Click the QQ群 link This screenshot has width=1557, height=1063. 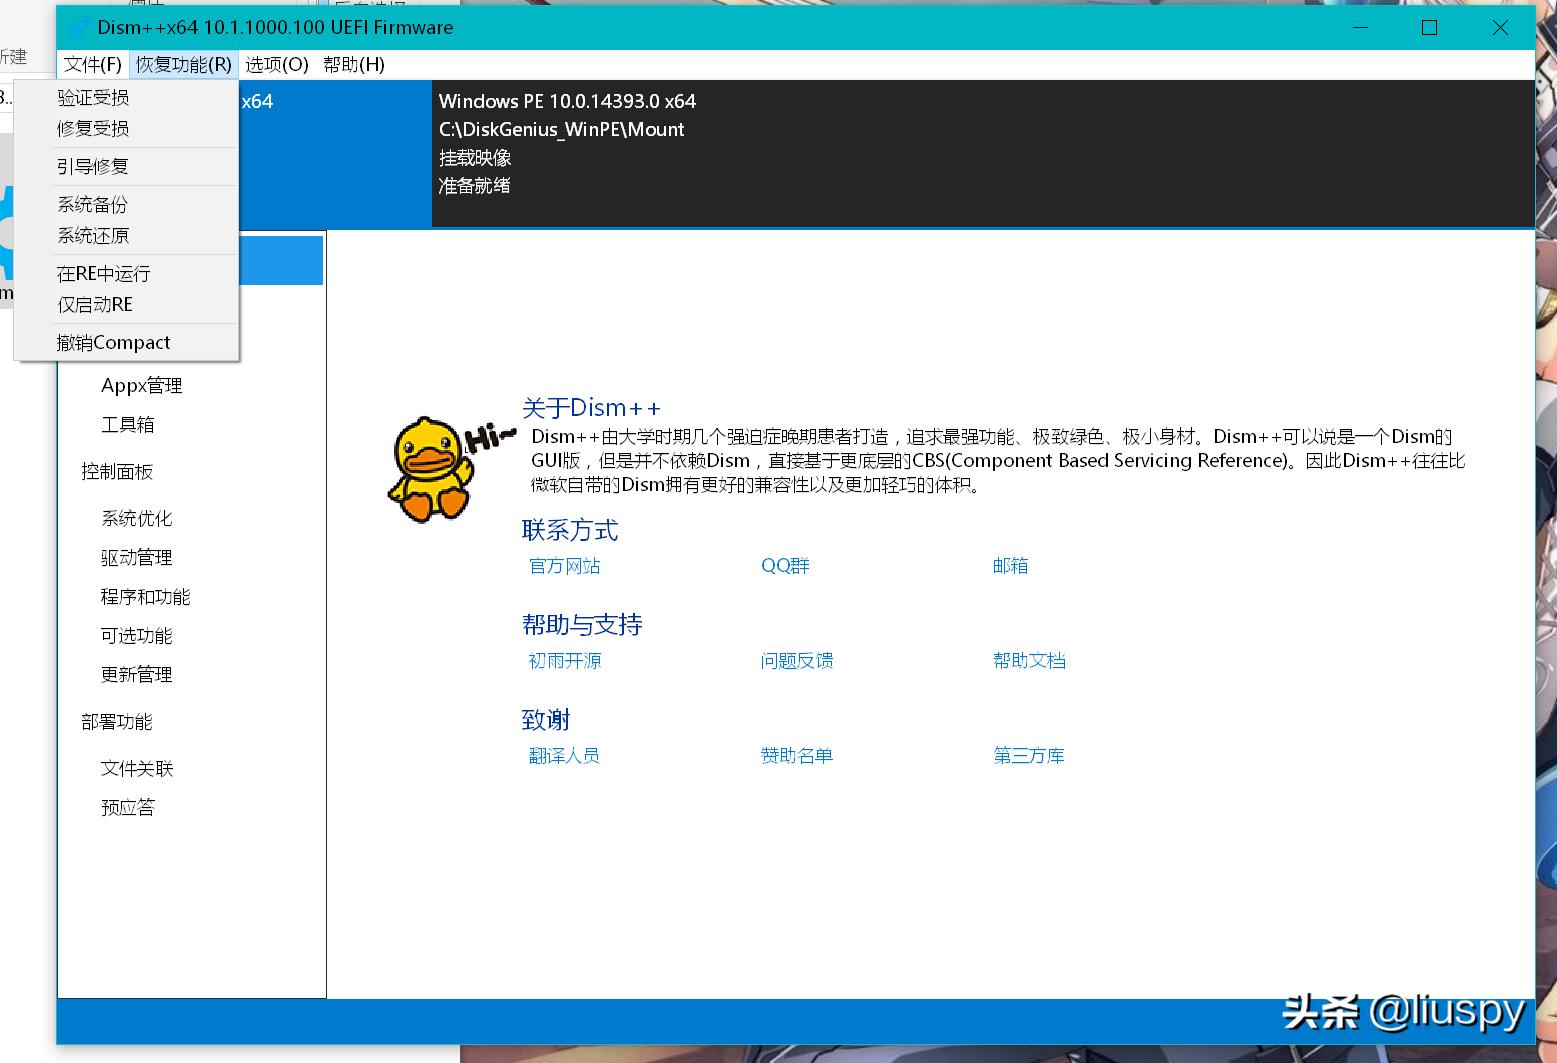[x=785, y=565]
